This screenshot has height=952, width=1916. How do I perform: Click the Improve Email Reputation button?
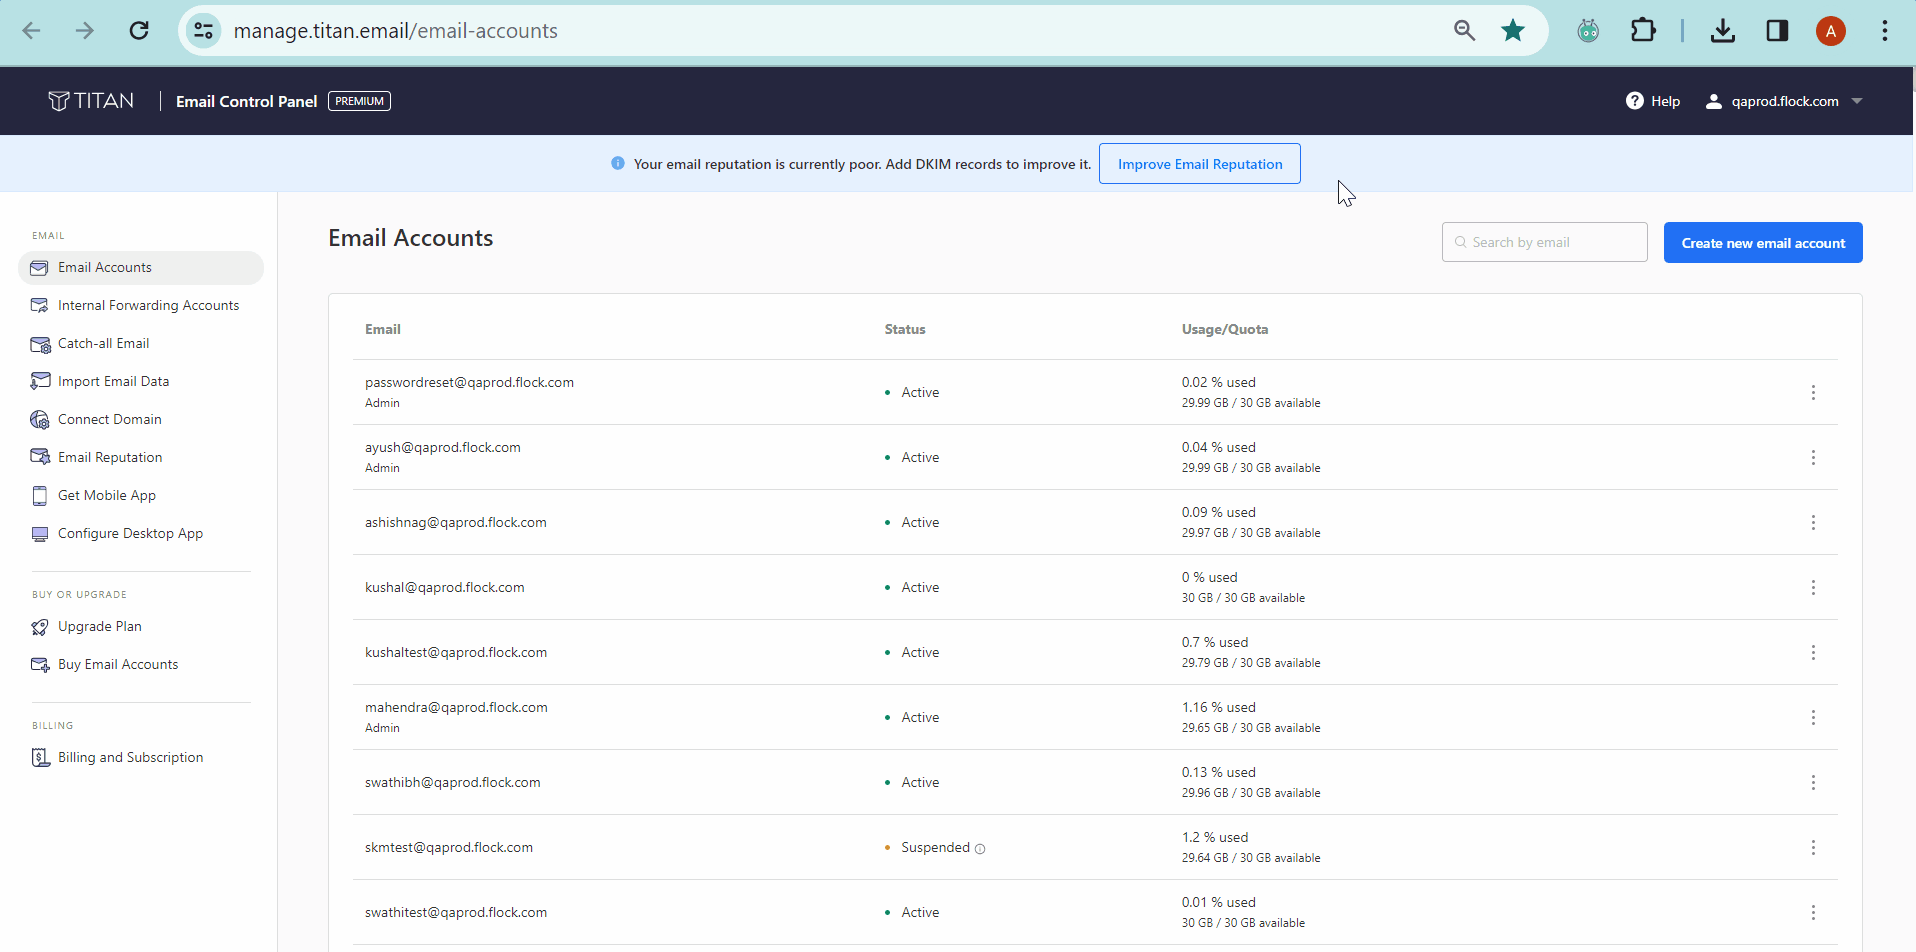pyautogui.click(x=1199, y=163)
